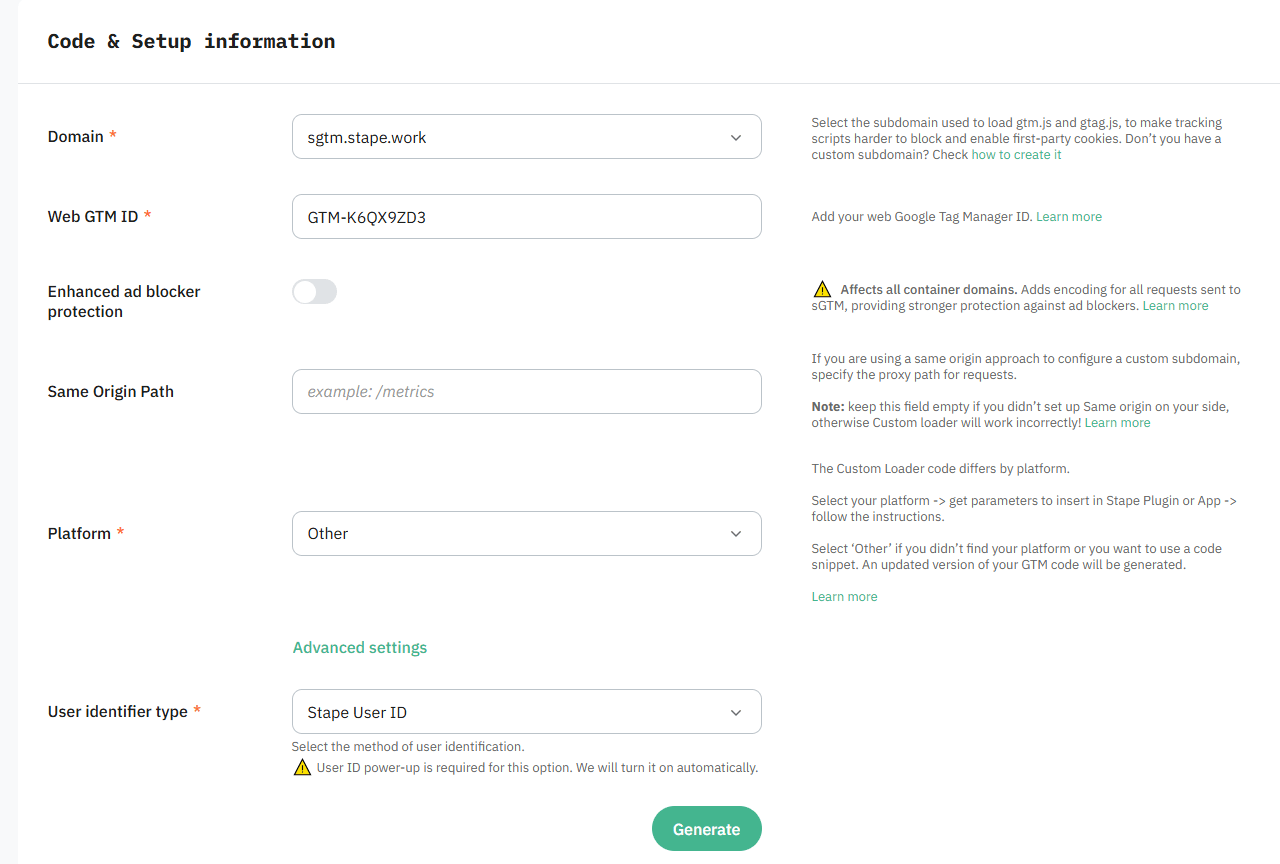Screen dimensions: 1280x864
Task: Click the Same Origin Path input field
Action: point(527,392)
